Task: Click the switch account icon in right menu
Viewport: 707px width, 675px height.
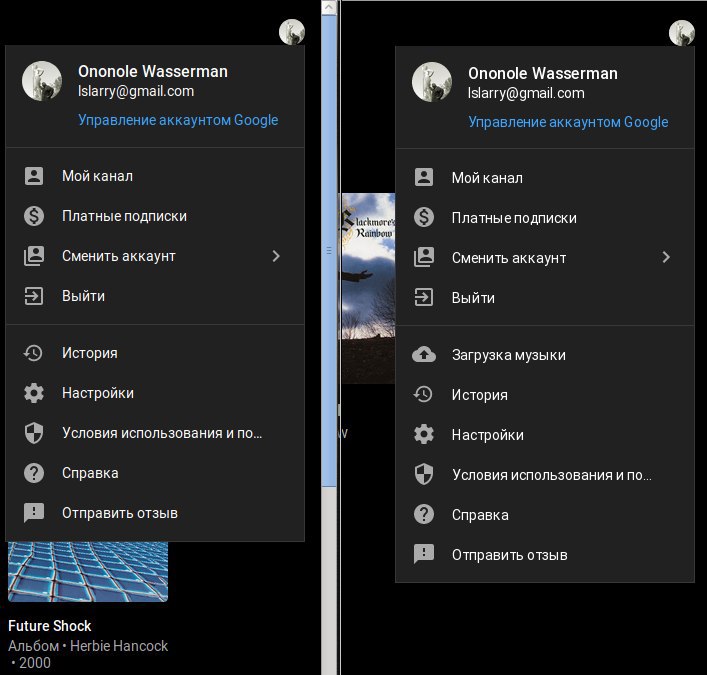Action: [424, 257]
